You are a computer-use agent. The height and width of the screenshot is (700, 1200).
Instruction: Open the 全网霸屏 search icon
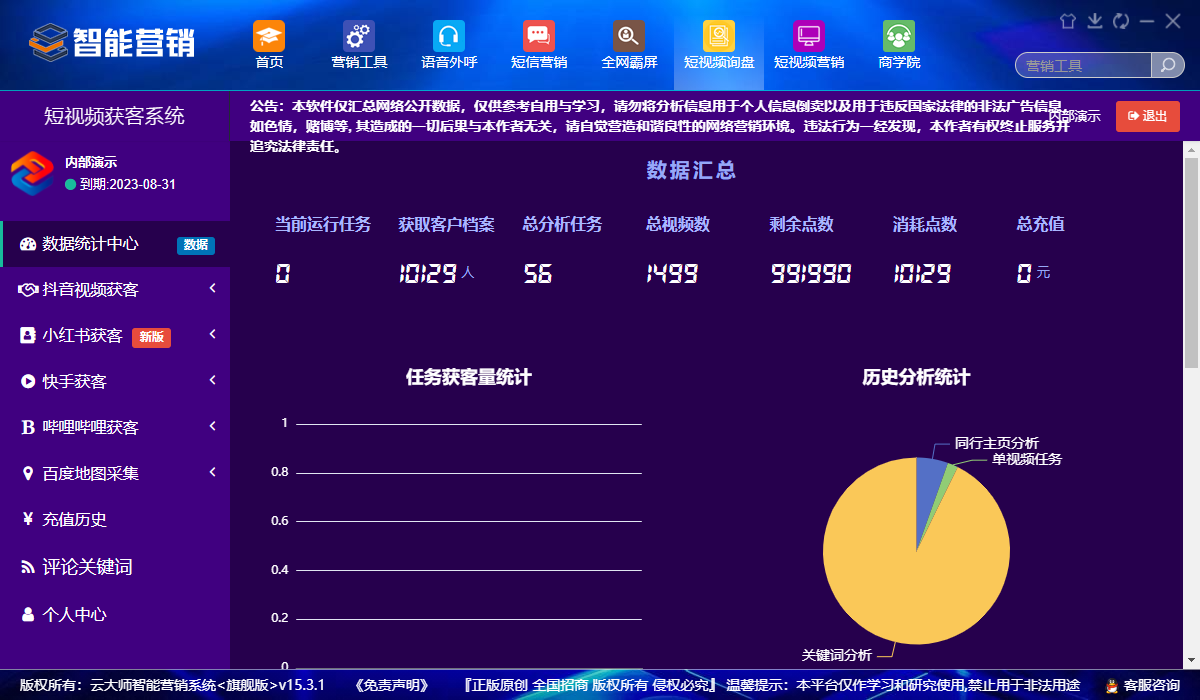click(x=629, y=36)
